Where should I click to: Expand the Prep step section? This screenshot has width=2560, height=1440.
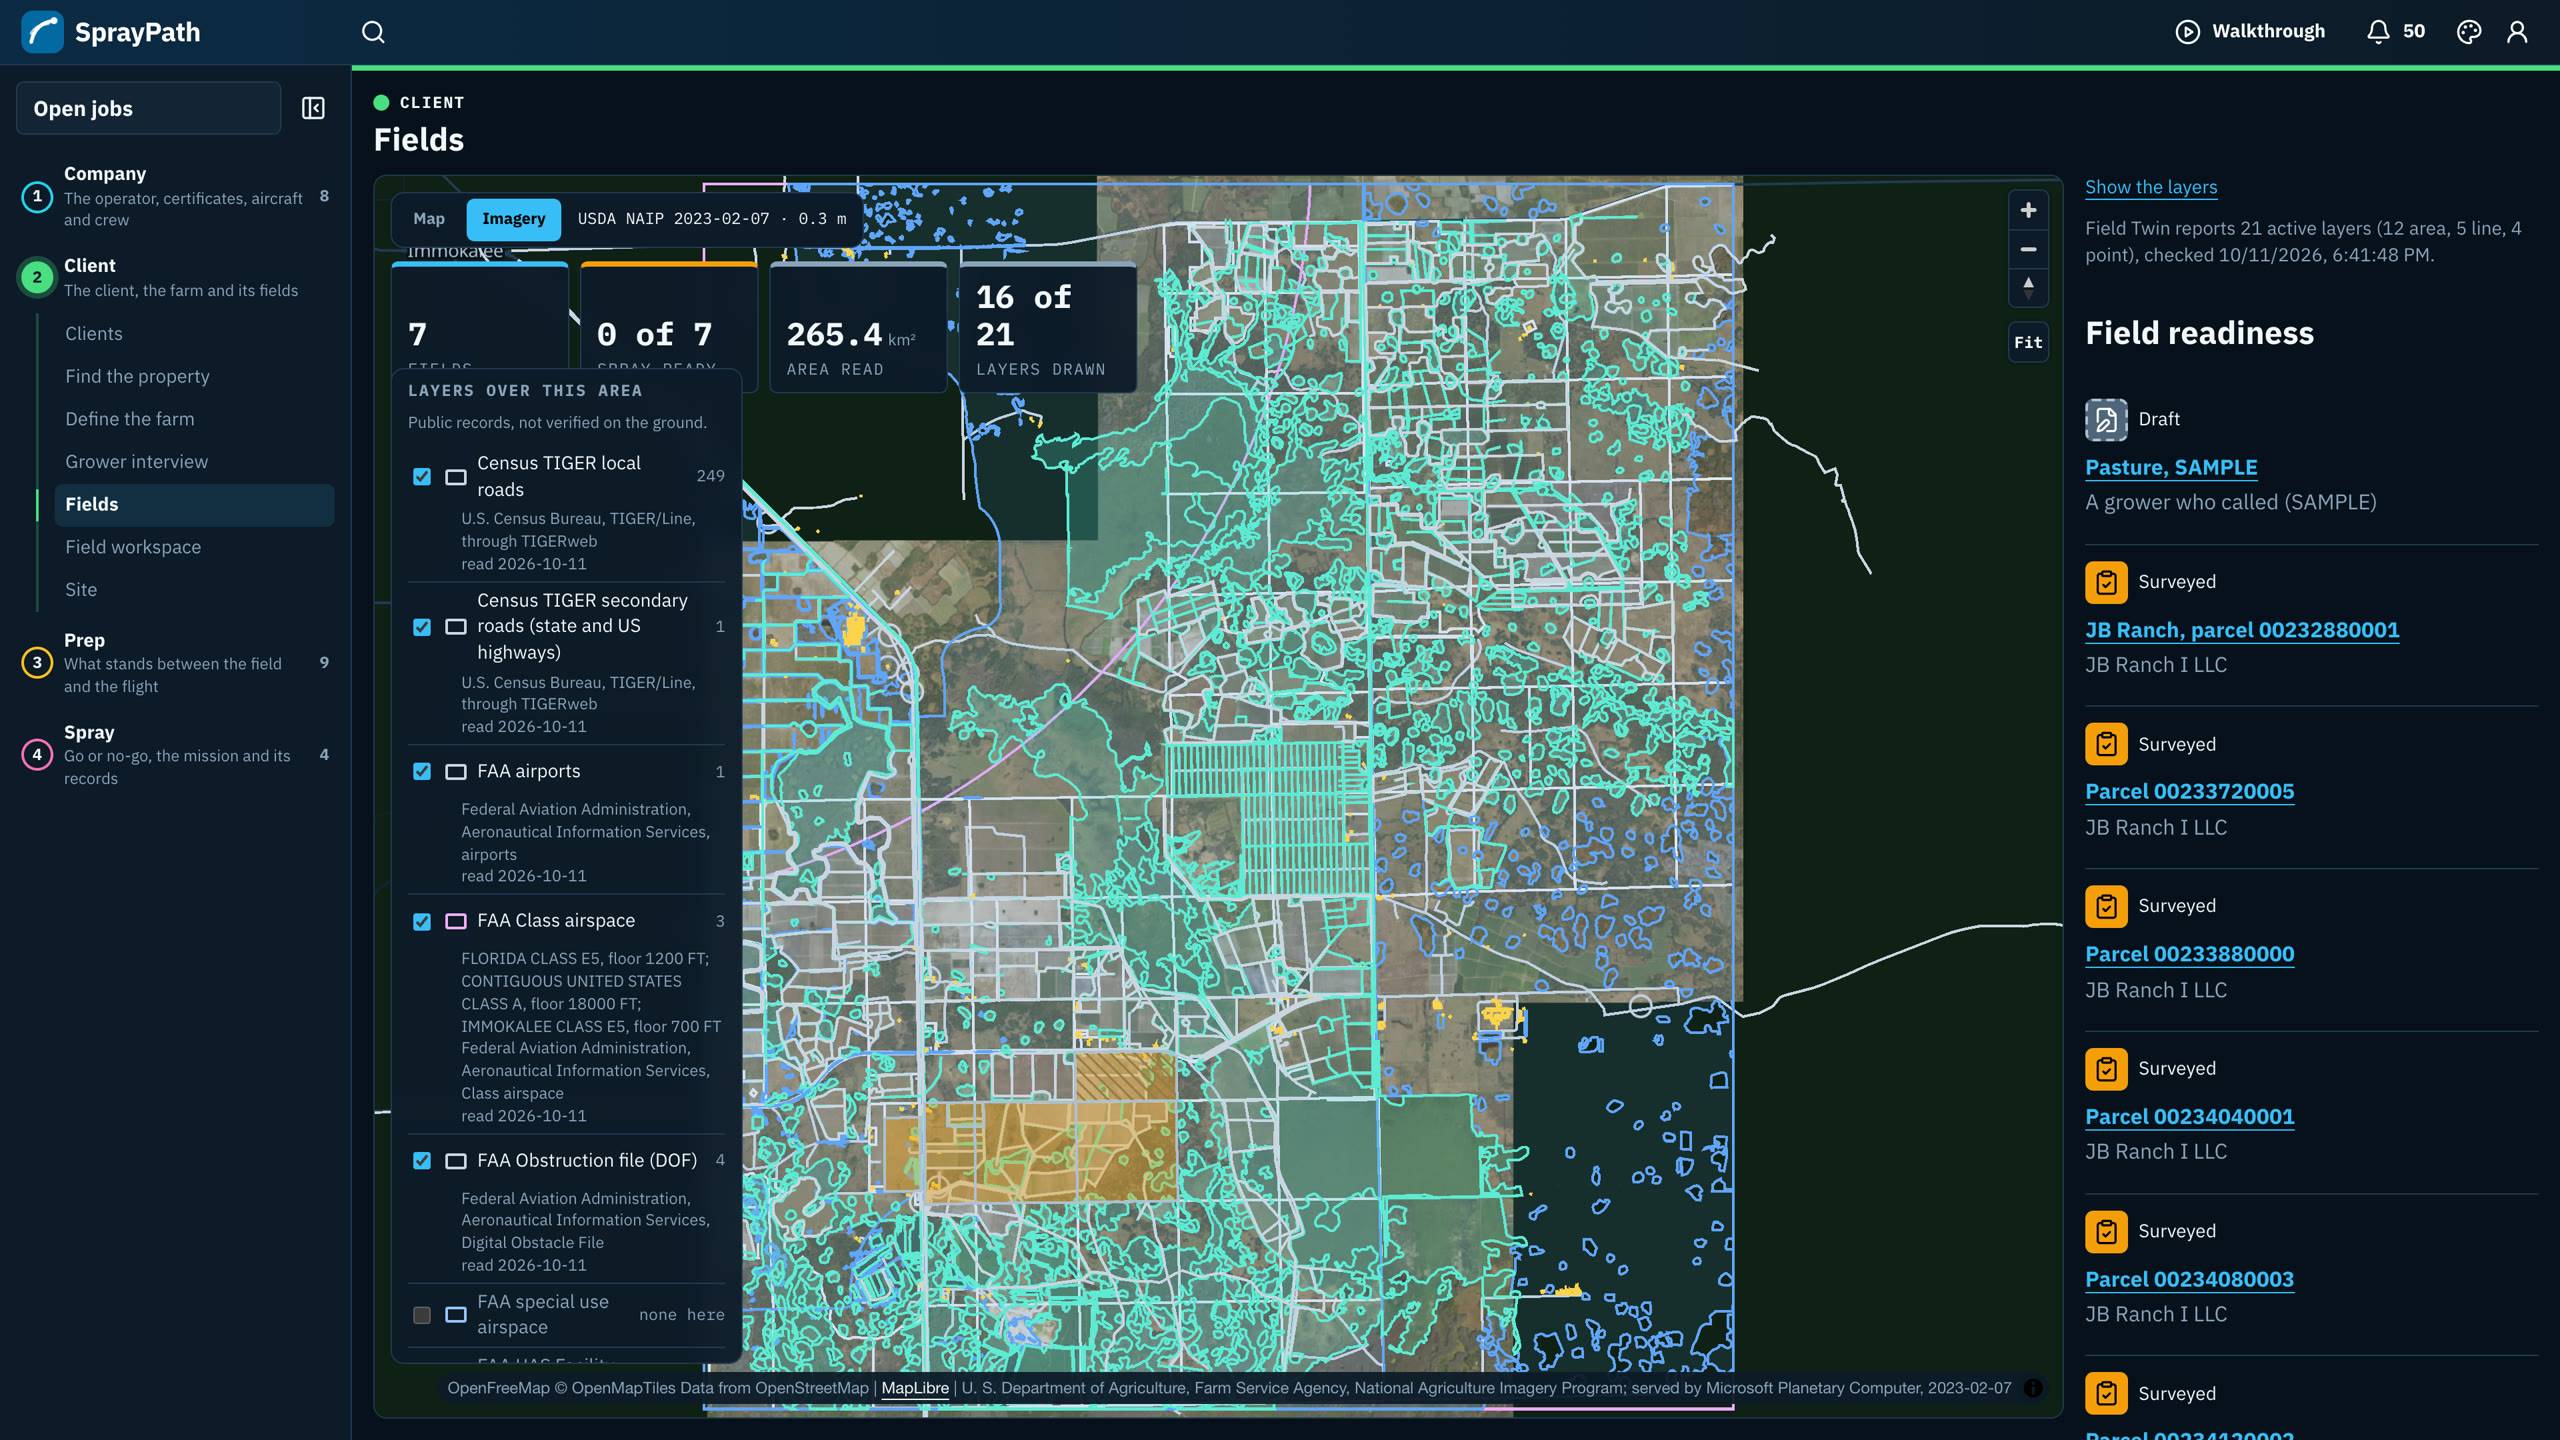175,662
